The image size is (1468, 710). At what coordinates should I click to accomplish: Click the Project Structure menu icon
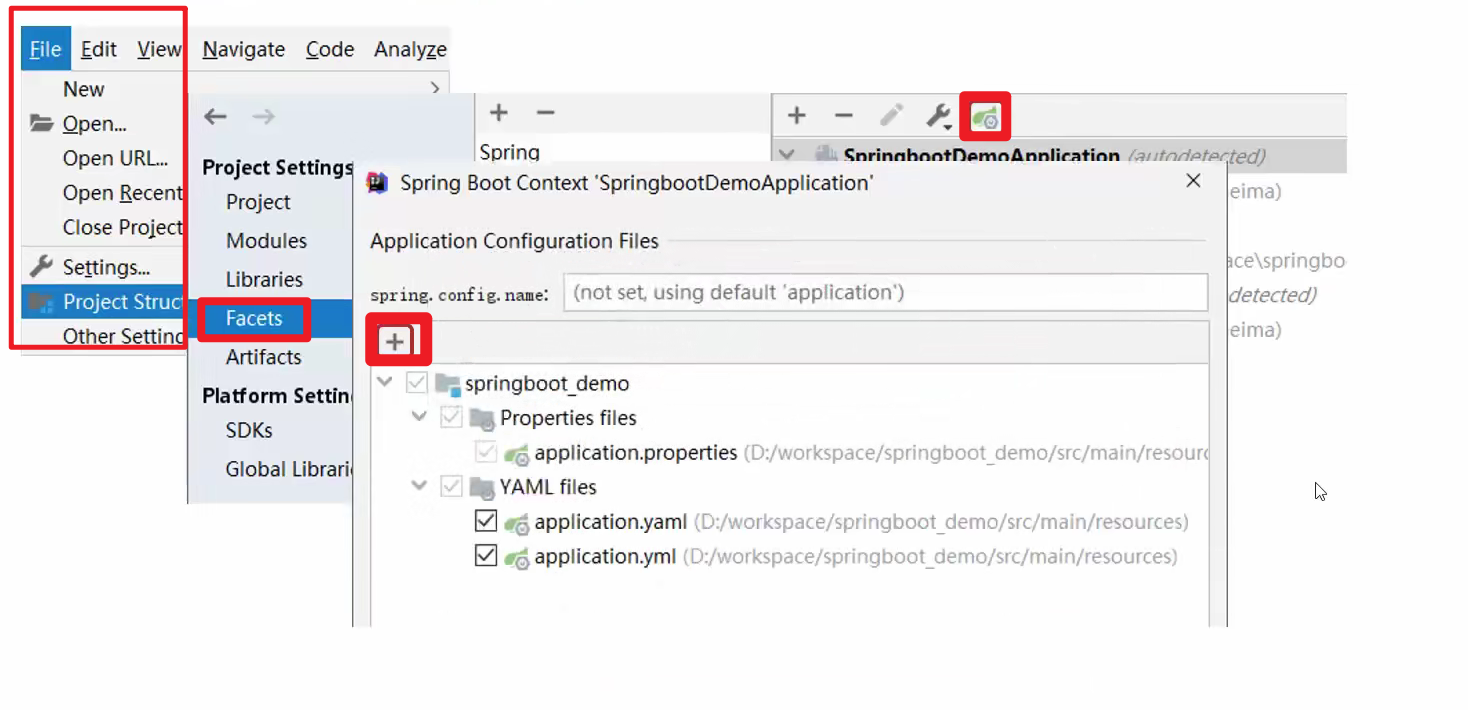pos(41,302)
